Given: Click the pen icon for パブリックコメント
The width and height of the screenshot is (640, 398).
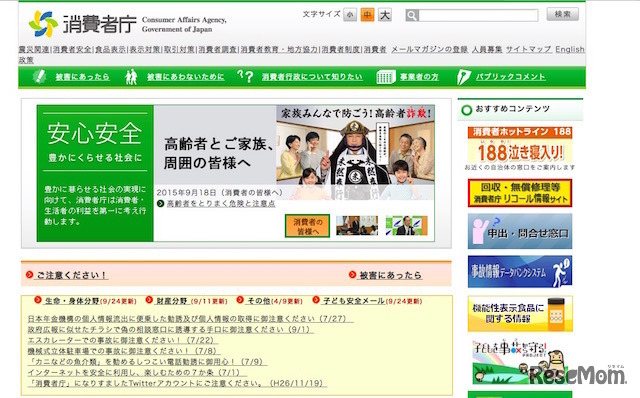Looking at the screenshot, I should tap(464, 77).
